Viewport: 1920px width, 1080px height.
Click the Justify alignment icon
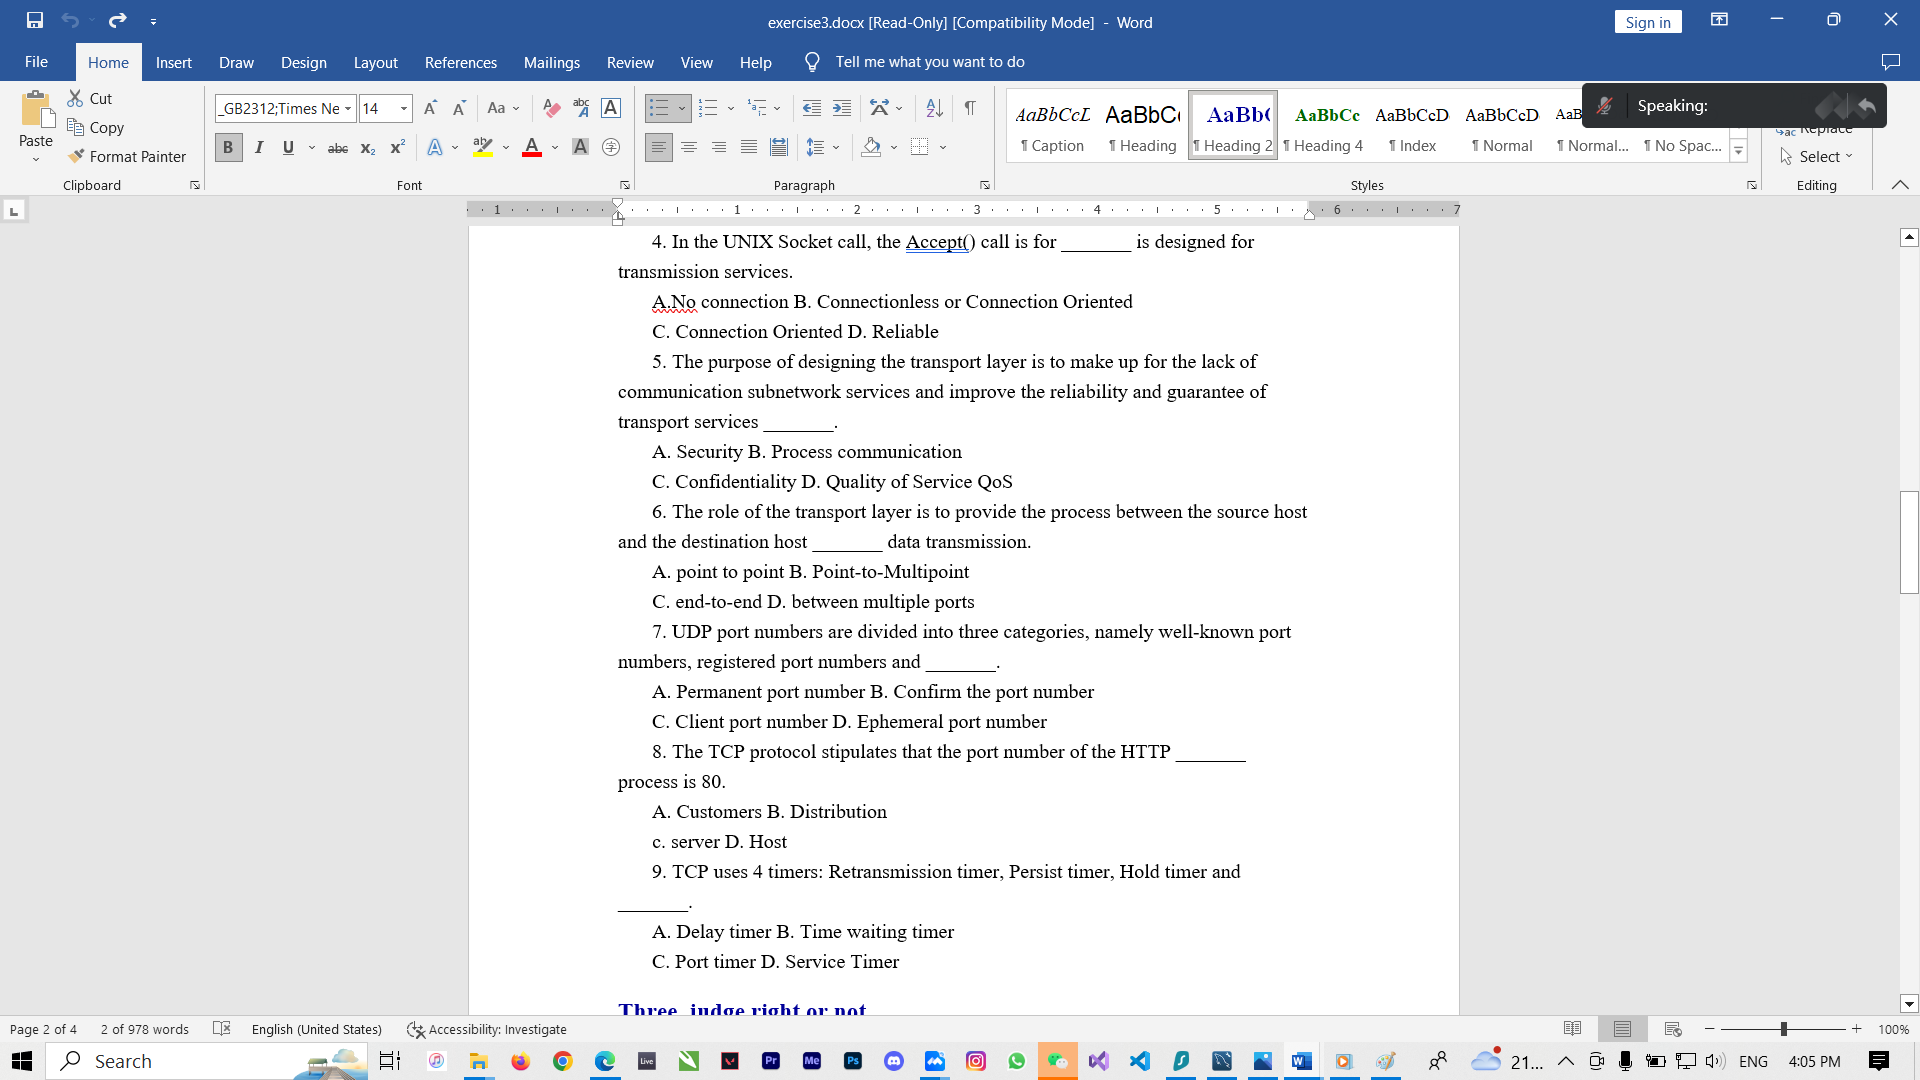tap(749, 148)
